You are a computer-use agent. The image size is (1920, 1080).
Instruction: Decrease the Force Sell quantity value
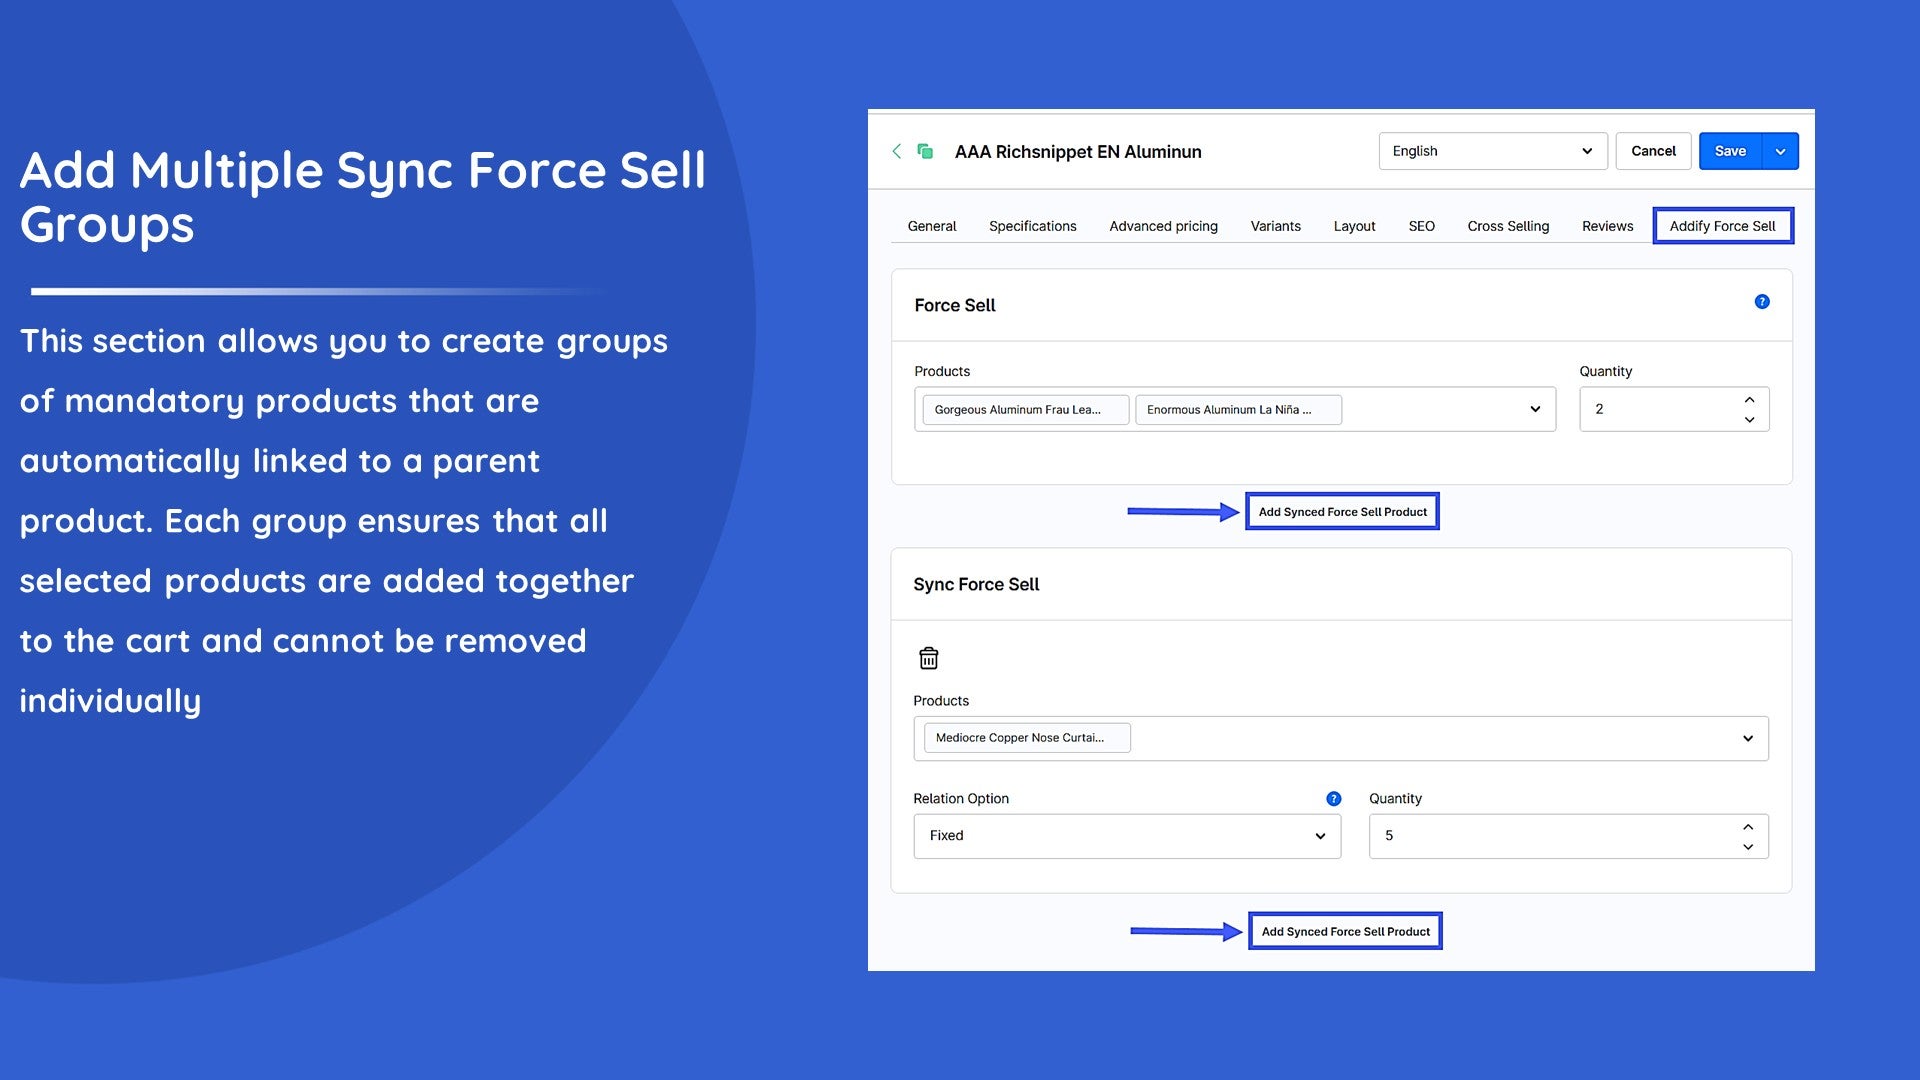tap(1749, 420)
